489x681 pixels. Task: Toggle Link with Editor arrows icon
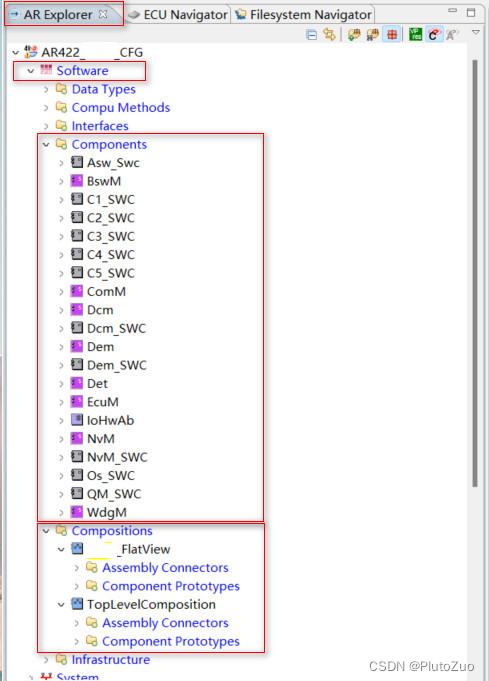tap(330, 35)
